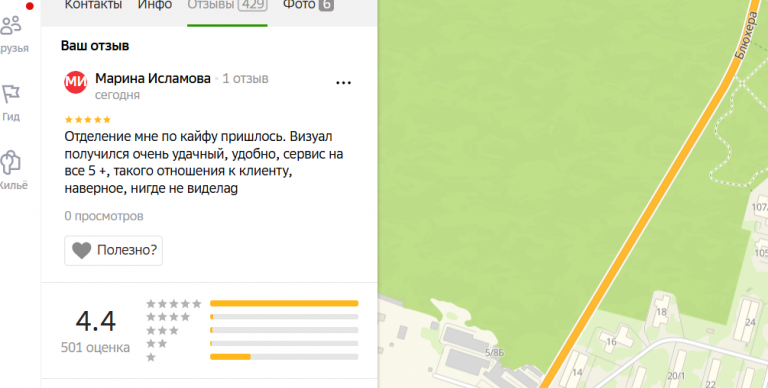The image size is (768, 388).
Task: Click the 4.4 overall rating
Action: point(96,321)
